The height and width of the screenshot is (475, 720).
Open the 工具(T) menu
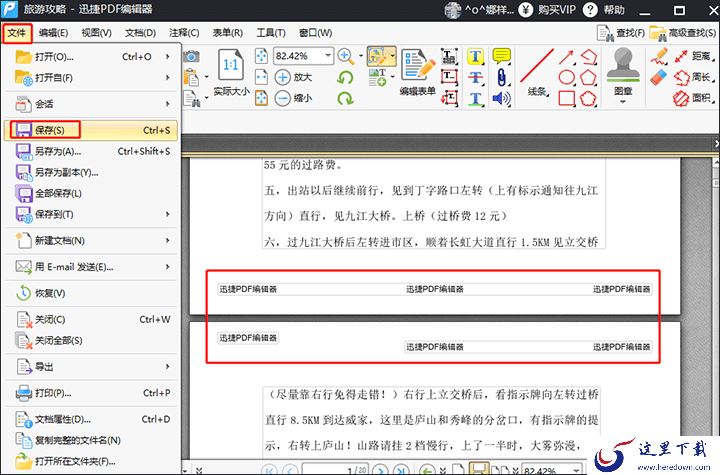click(270, 33)
